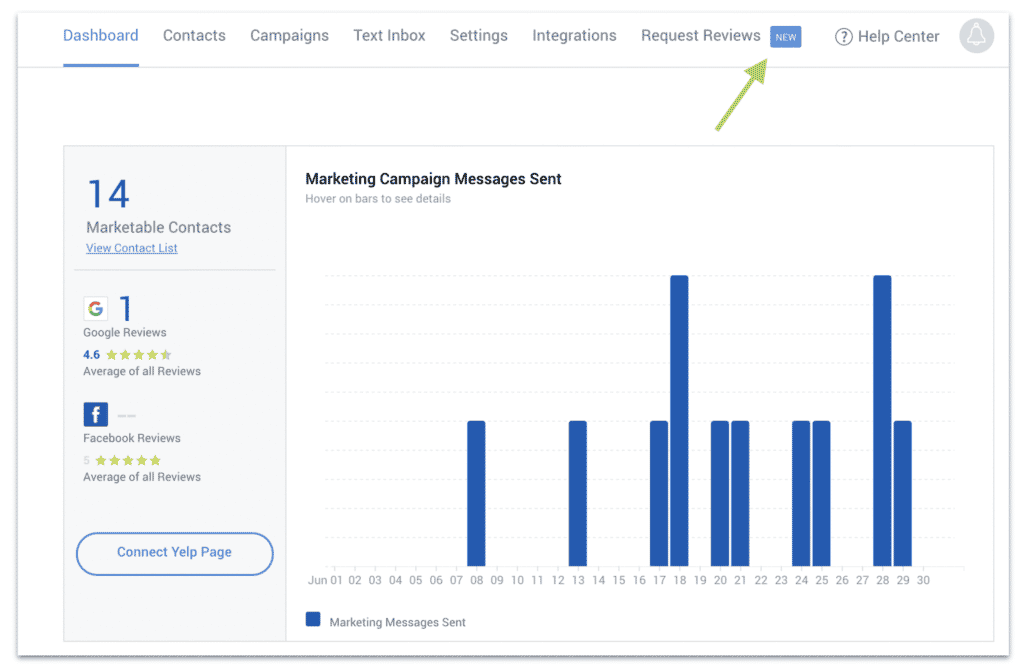Click the Facebook Reviews label
Viewport: 1024px width, 670px height.
tap(132, 438)
